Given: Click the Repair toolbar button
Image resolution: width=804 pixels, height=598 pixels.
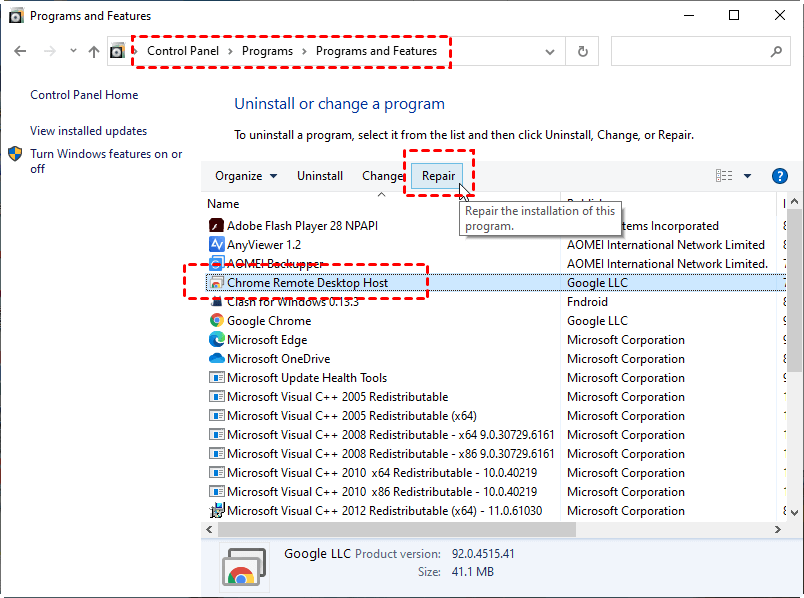Looking at the screenshot, I should pyautogui.click(x=438, y=176).
